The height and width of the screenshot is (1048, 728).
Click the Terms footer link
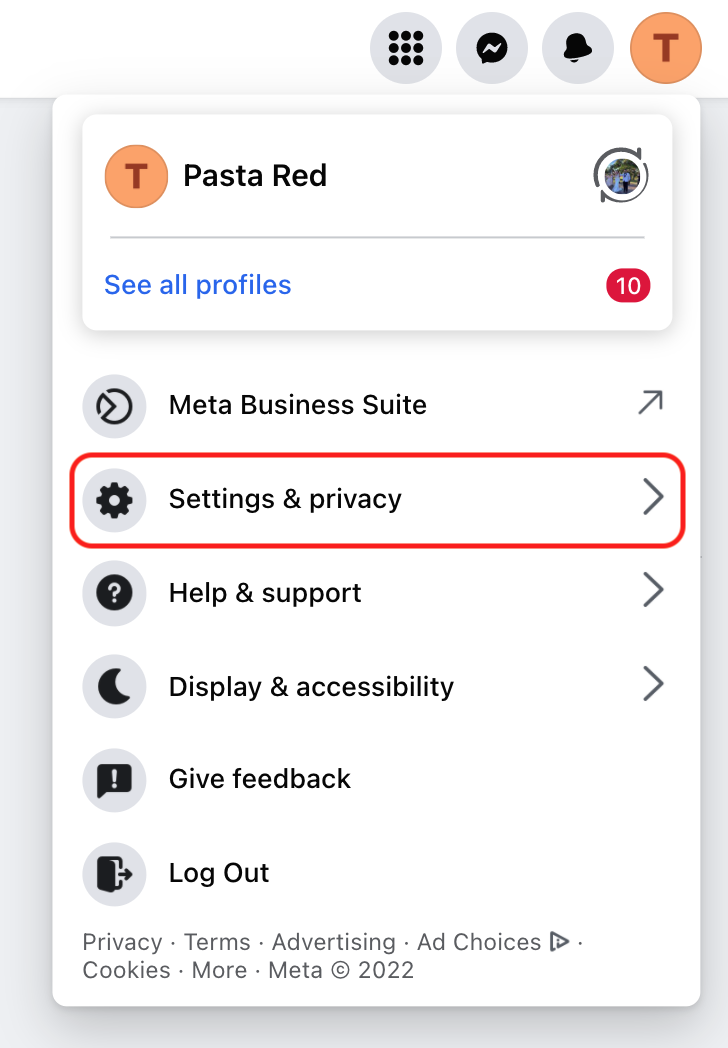(216, 941)
